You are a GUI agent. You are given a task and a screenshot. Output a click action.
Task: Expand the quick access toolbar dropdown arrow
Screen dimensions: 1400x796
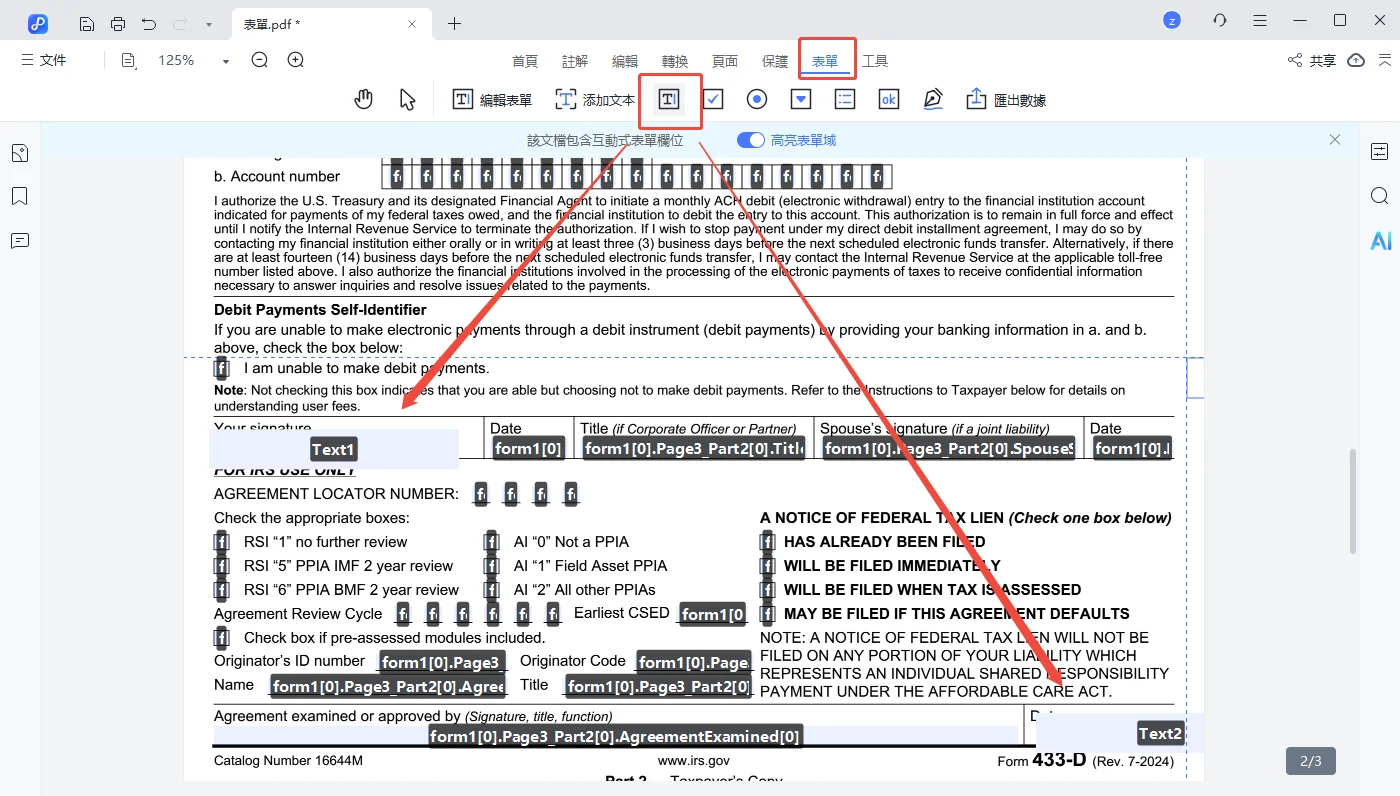[208, 24]
